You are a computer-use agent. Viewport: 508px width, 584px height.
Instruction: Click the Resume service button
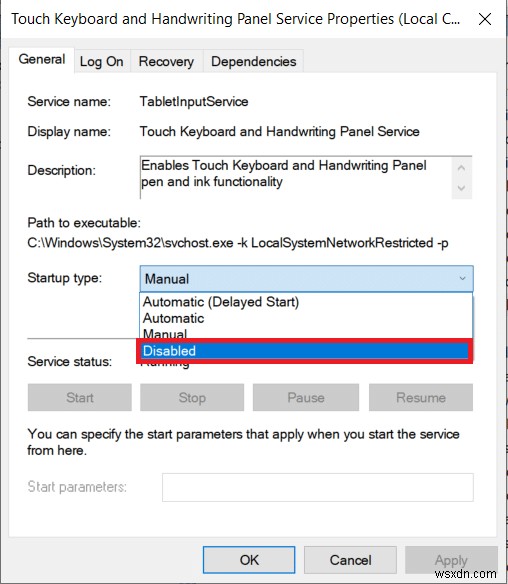421,397
